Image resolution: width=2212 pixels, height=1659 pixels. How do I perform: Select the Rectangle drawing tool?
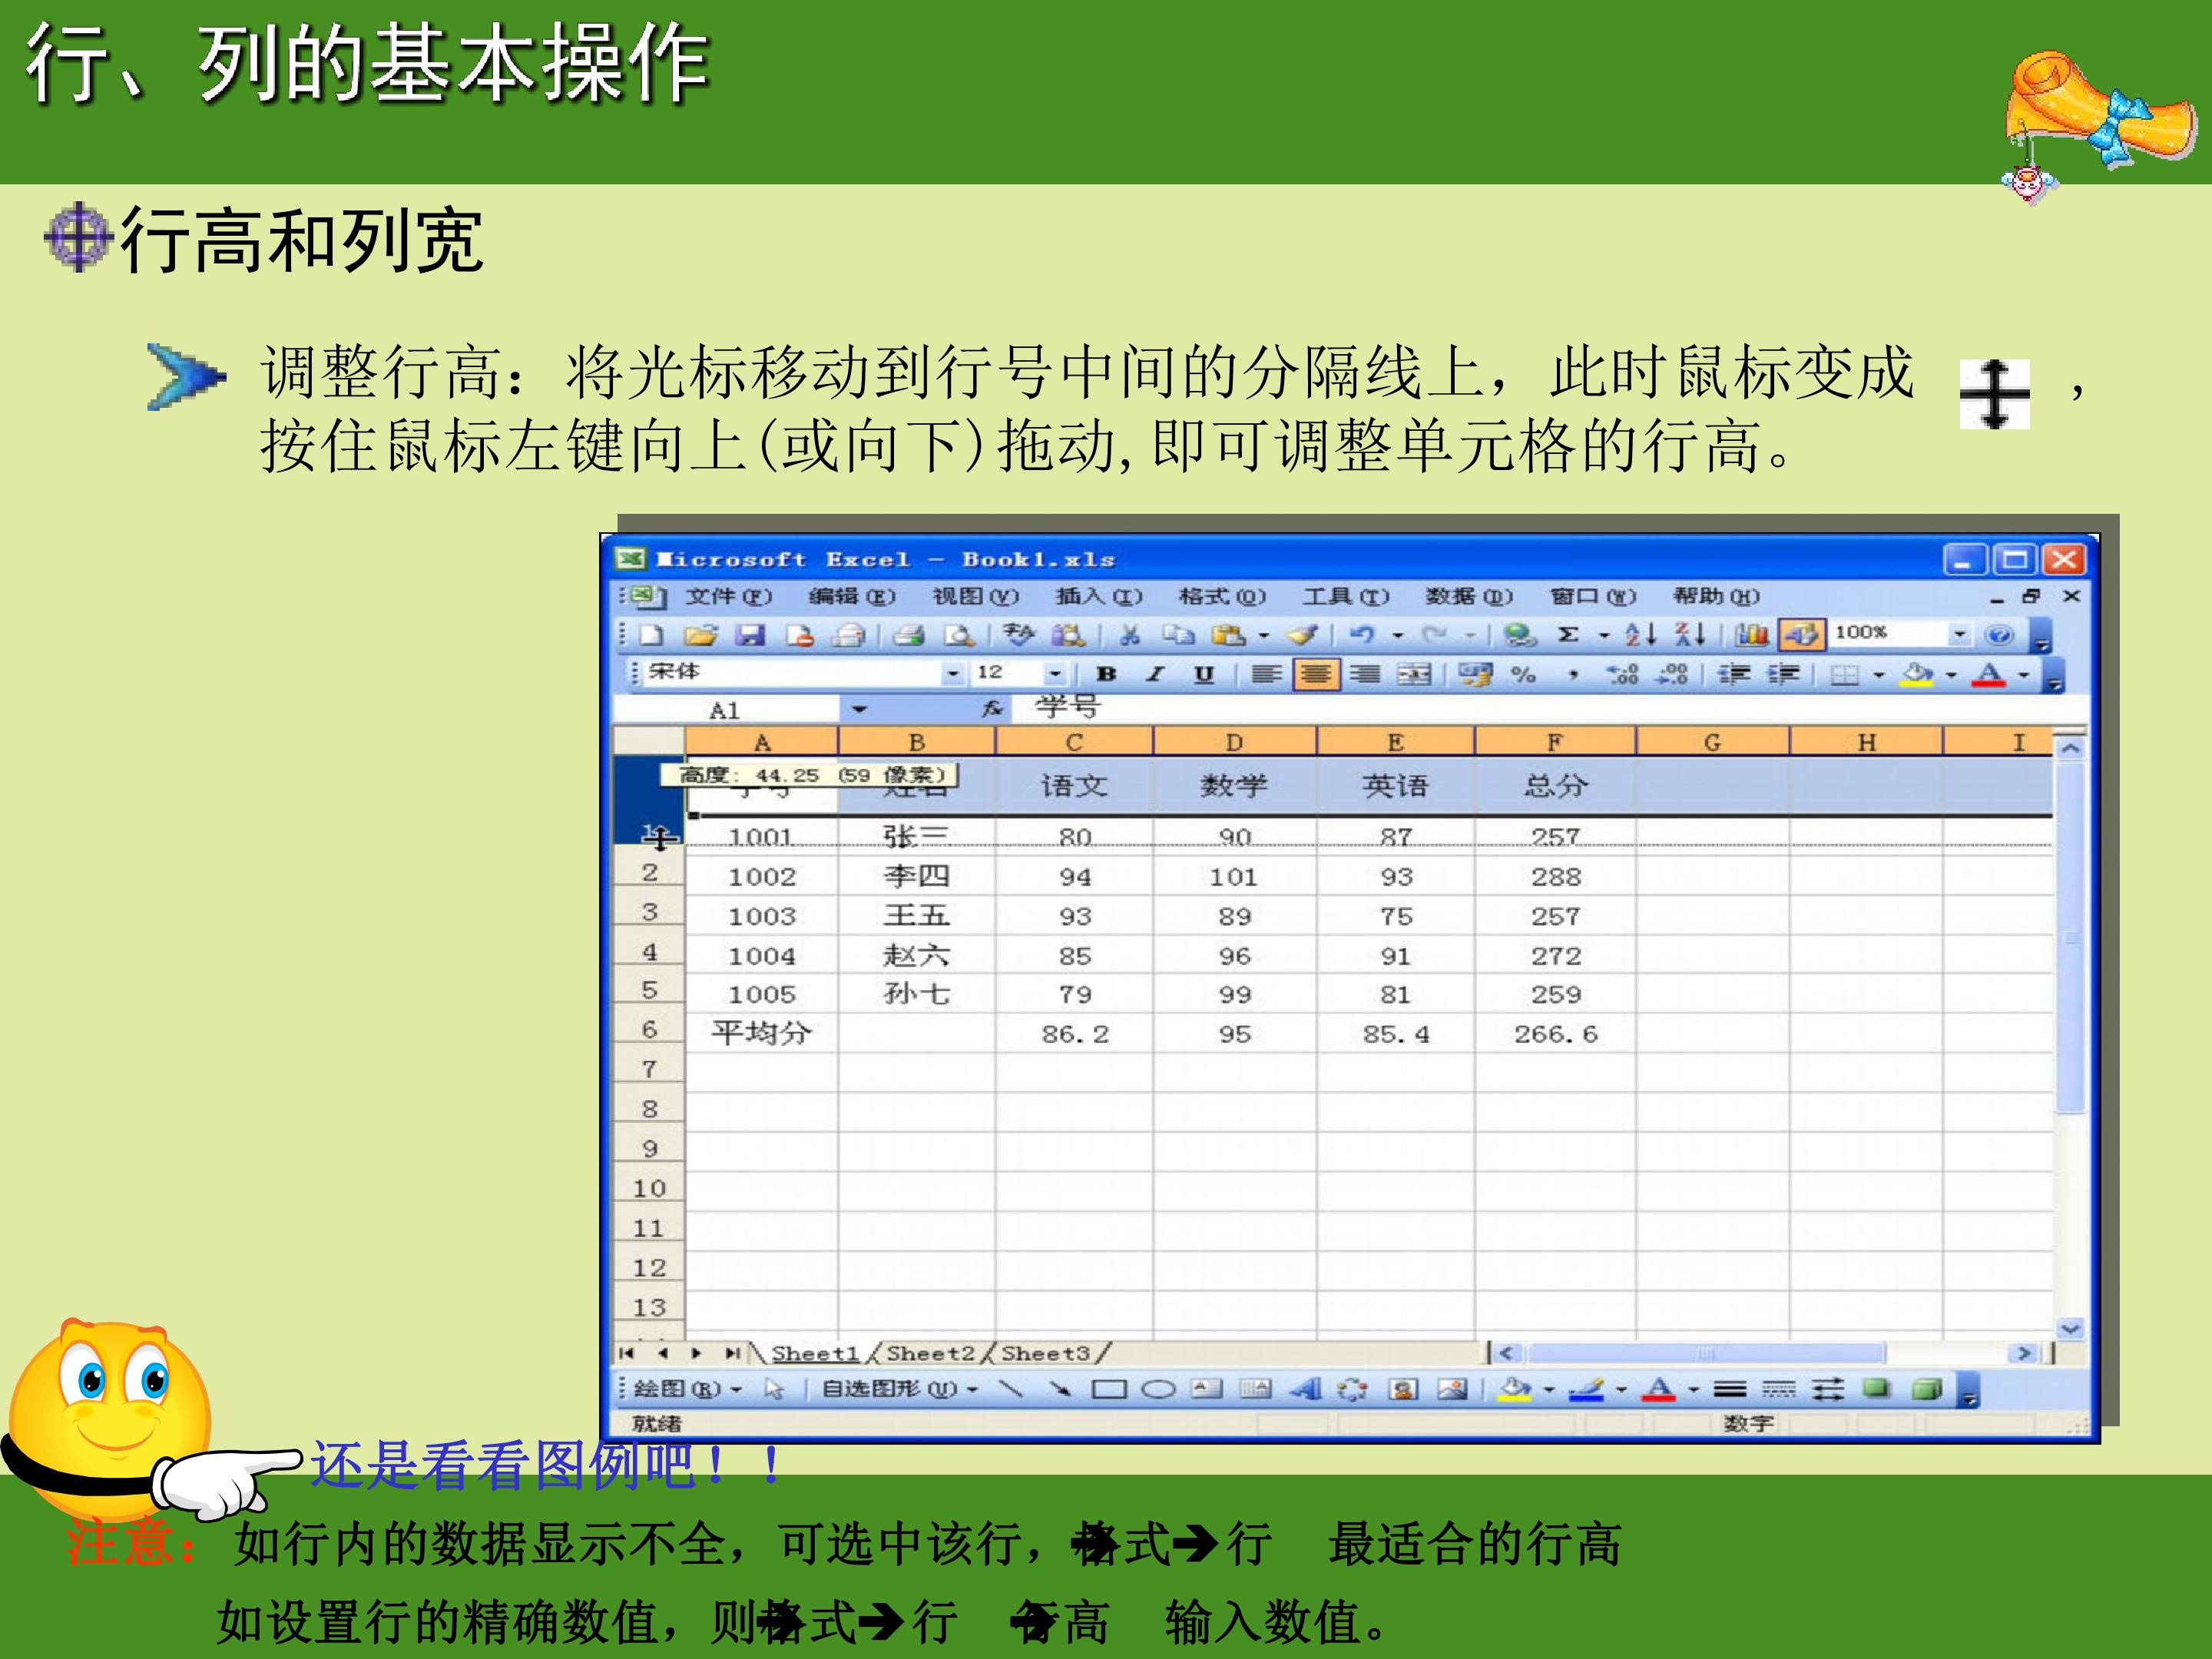pyautogui.click(x=1109, y=1389)
